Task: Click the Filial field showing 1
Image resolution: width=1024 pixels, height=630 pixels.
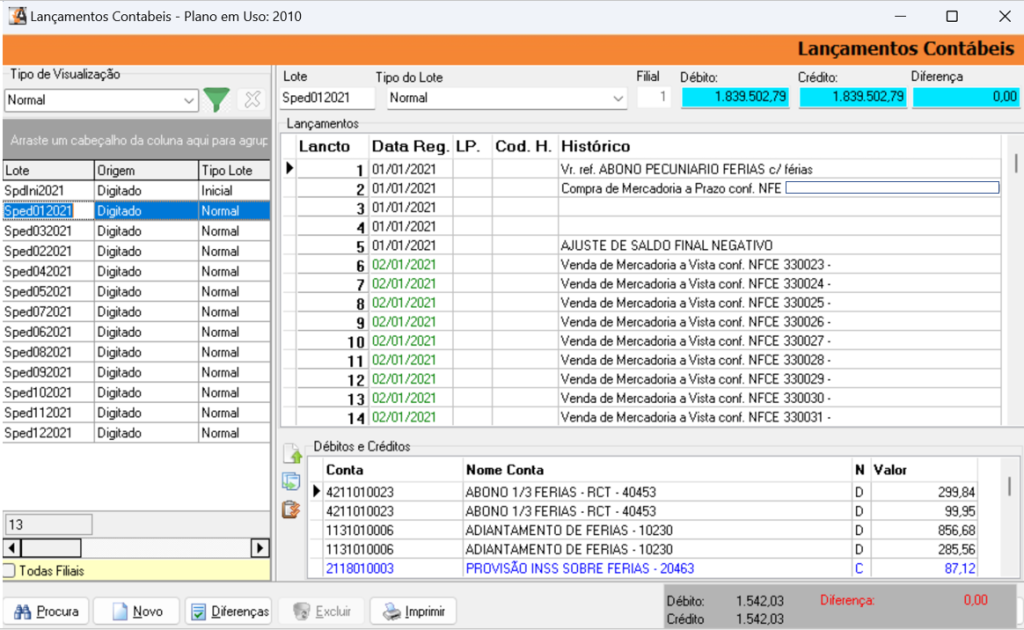Action: pyautogui.click(x=654, y=97)
